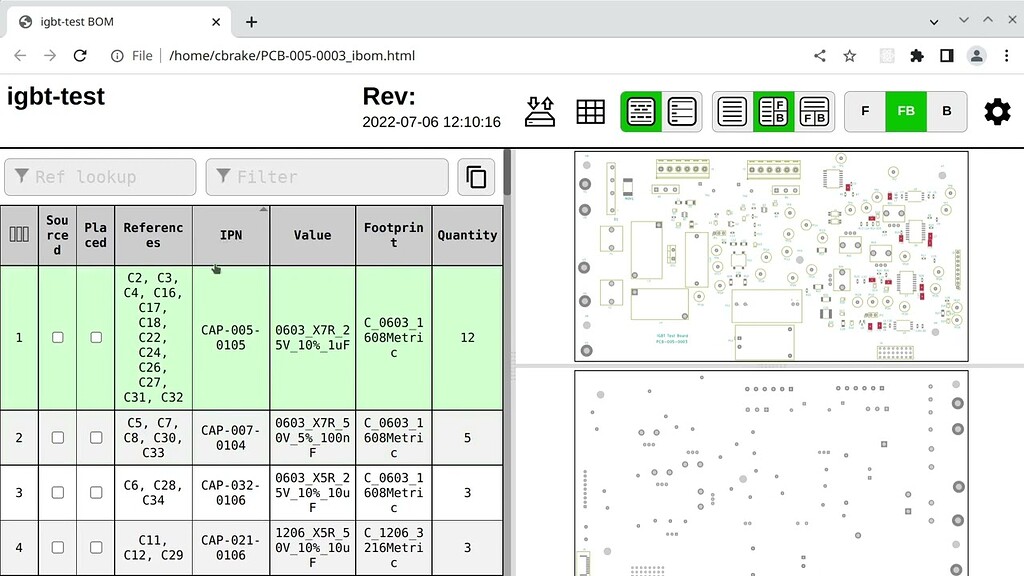
Task: Enable Sourced for the C6, C28, C34 row
Action: coord(57,492)
